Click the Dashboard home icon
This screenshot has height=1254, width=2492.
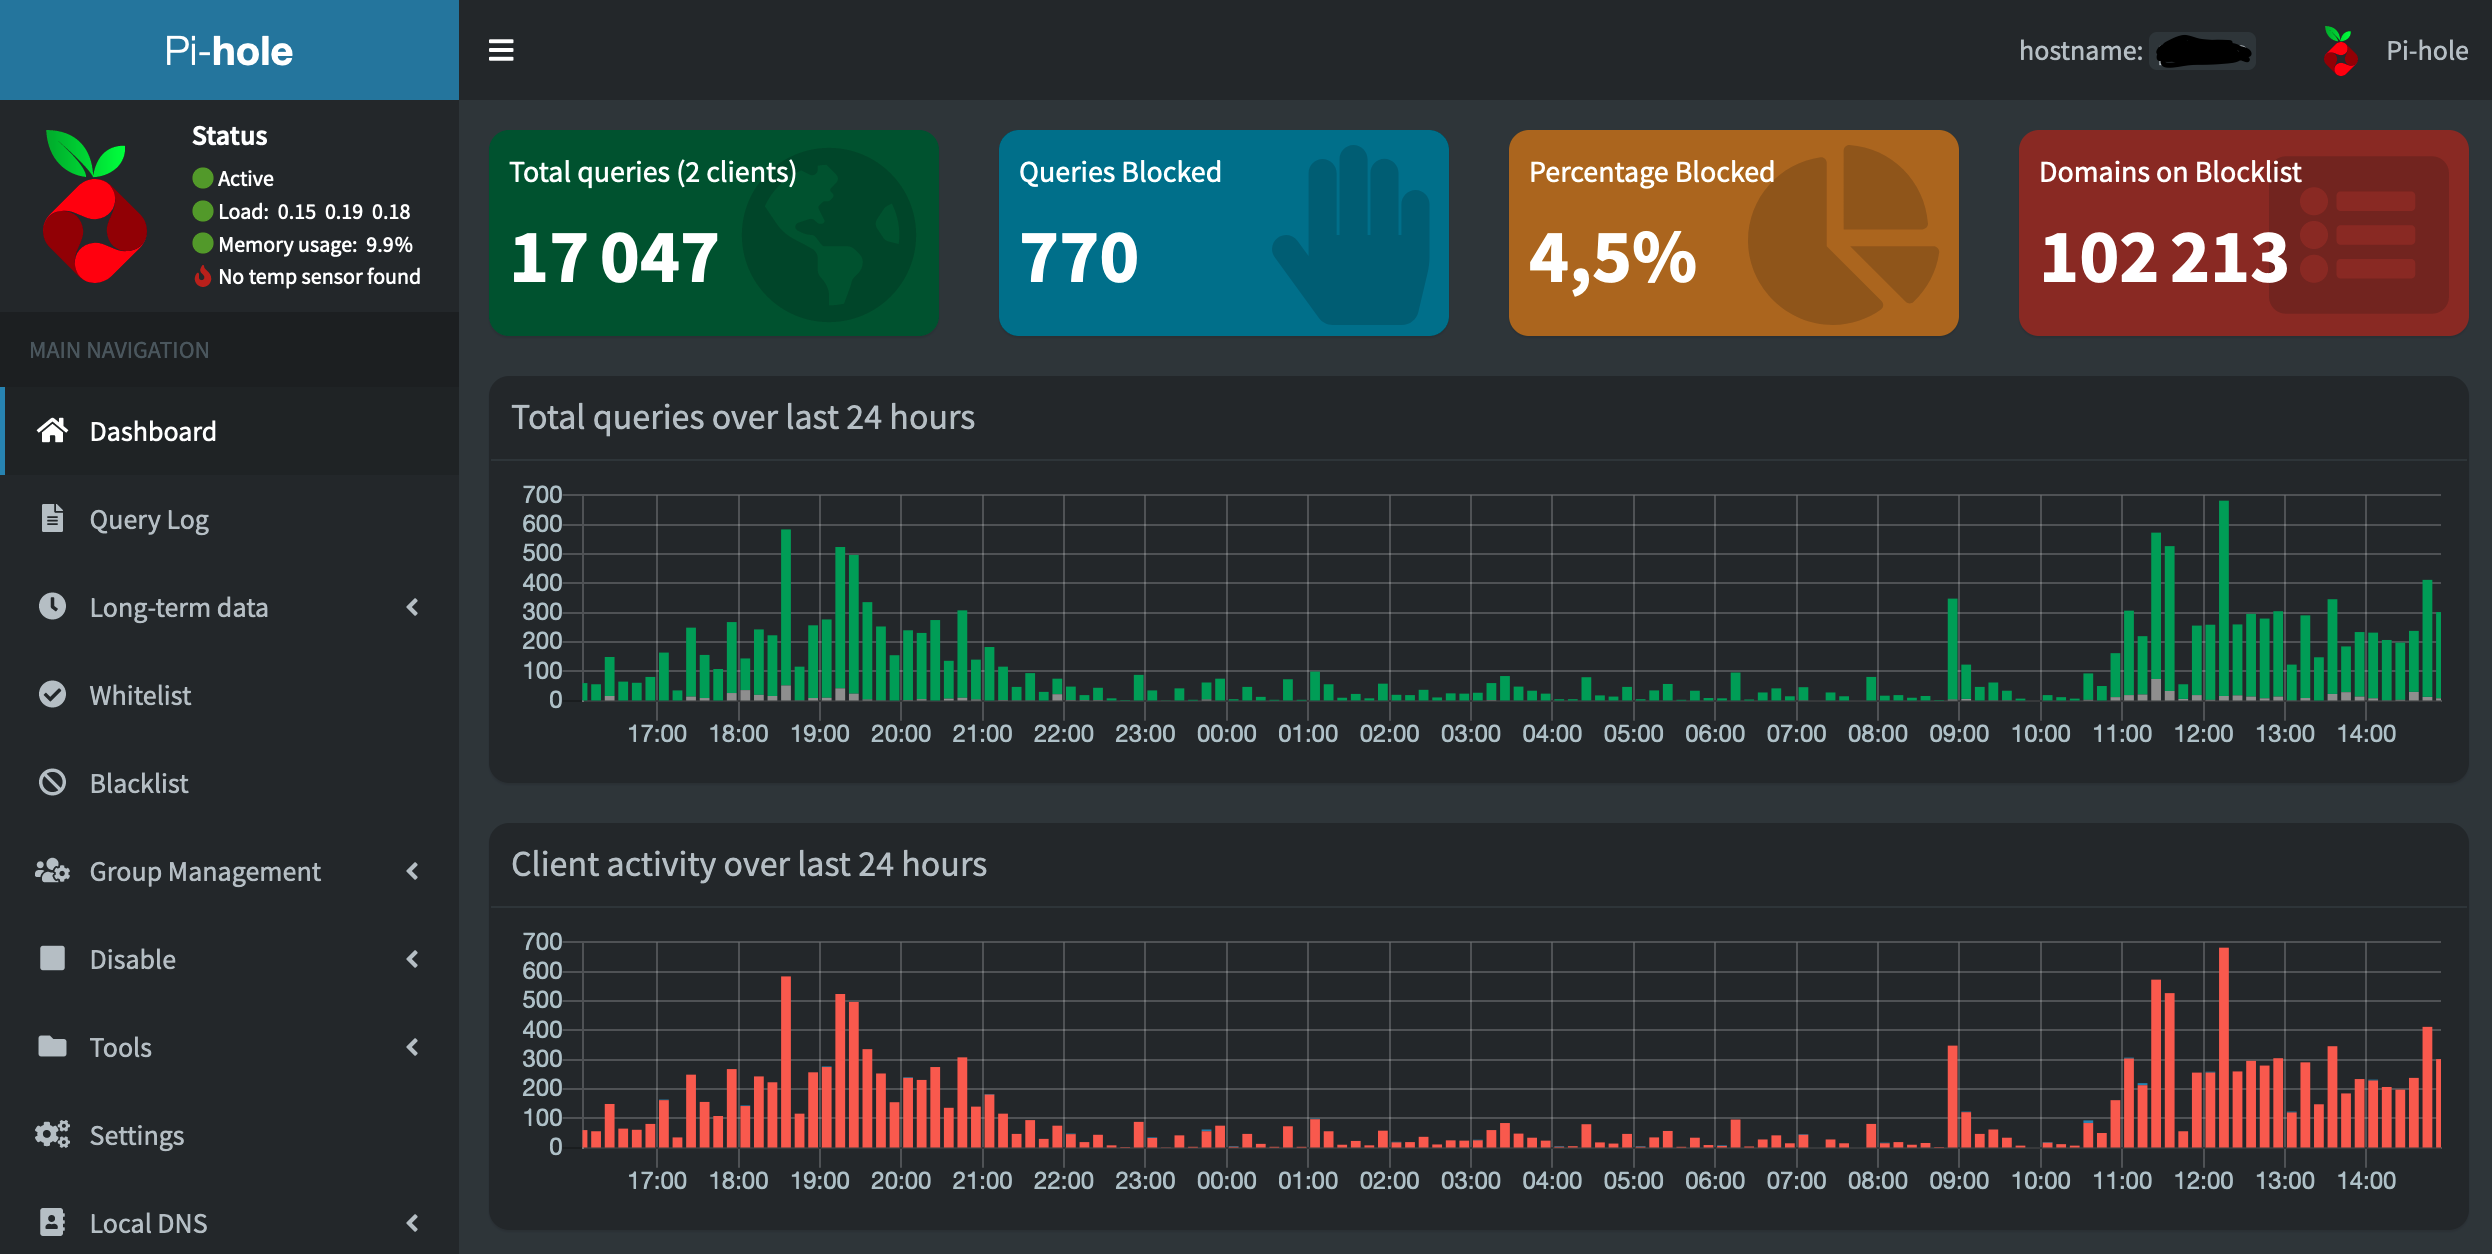(52, 431)
